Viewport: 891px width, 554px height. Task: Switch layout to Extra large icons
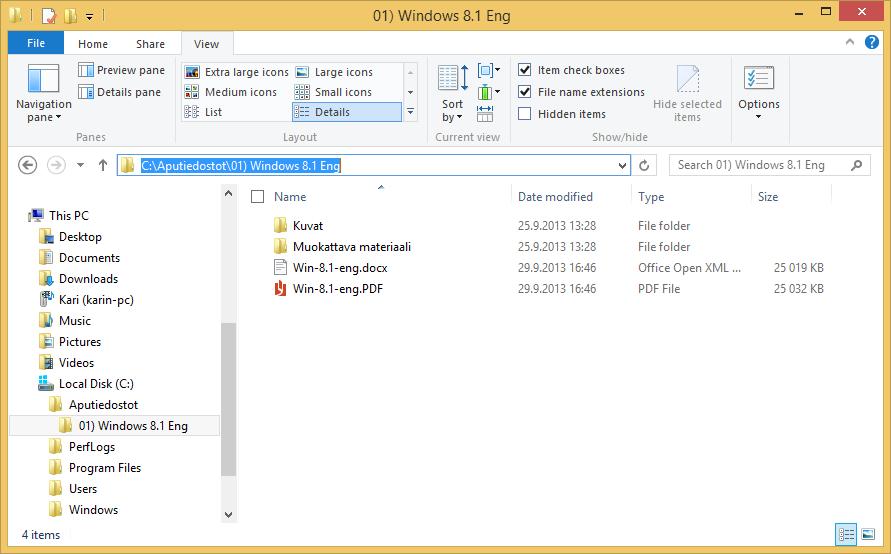tap(237, 72)
